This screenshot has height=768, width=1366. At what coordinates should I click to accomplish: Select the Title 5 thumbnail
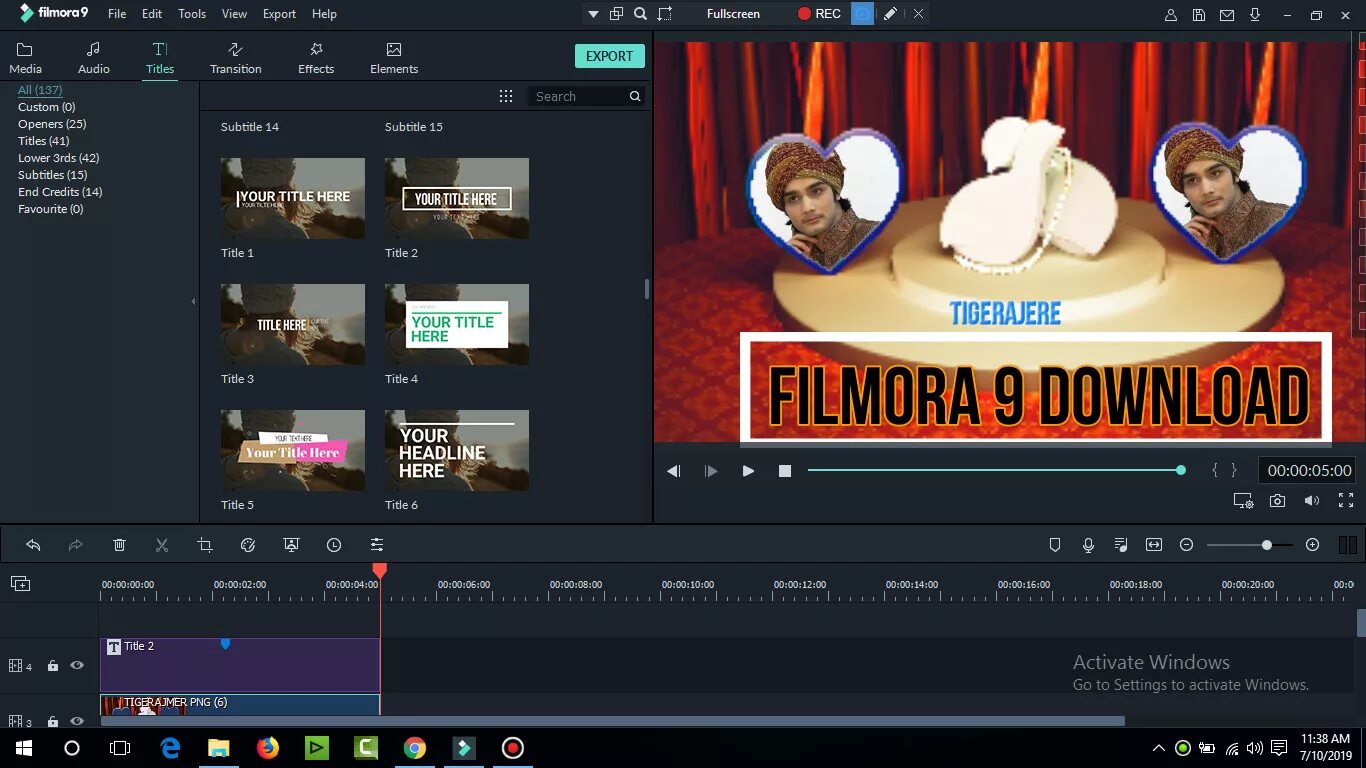293,450
